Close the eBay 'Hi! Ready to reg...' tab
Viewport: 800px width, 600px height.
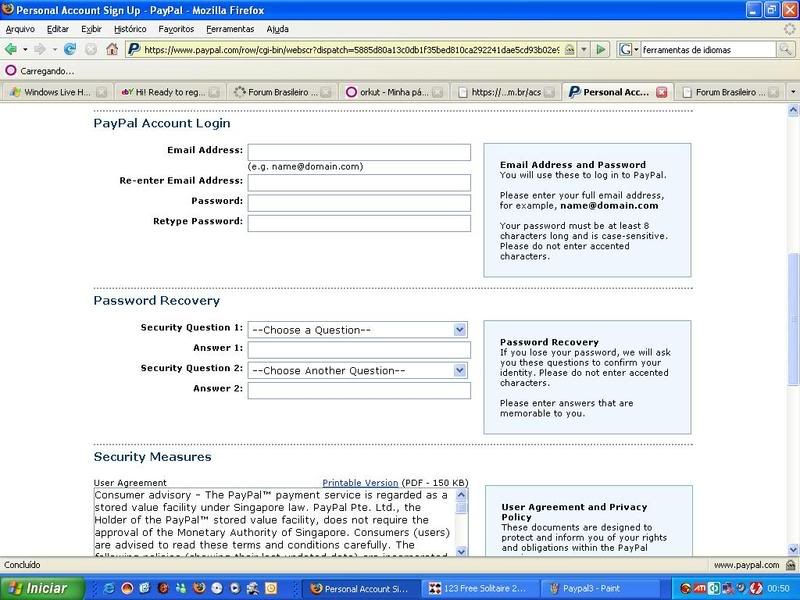click(214, 92)
